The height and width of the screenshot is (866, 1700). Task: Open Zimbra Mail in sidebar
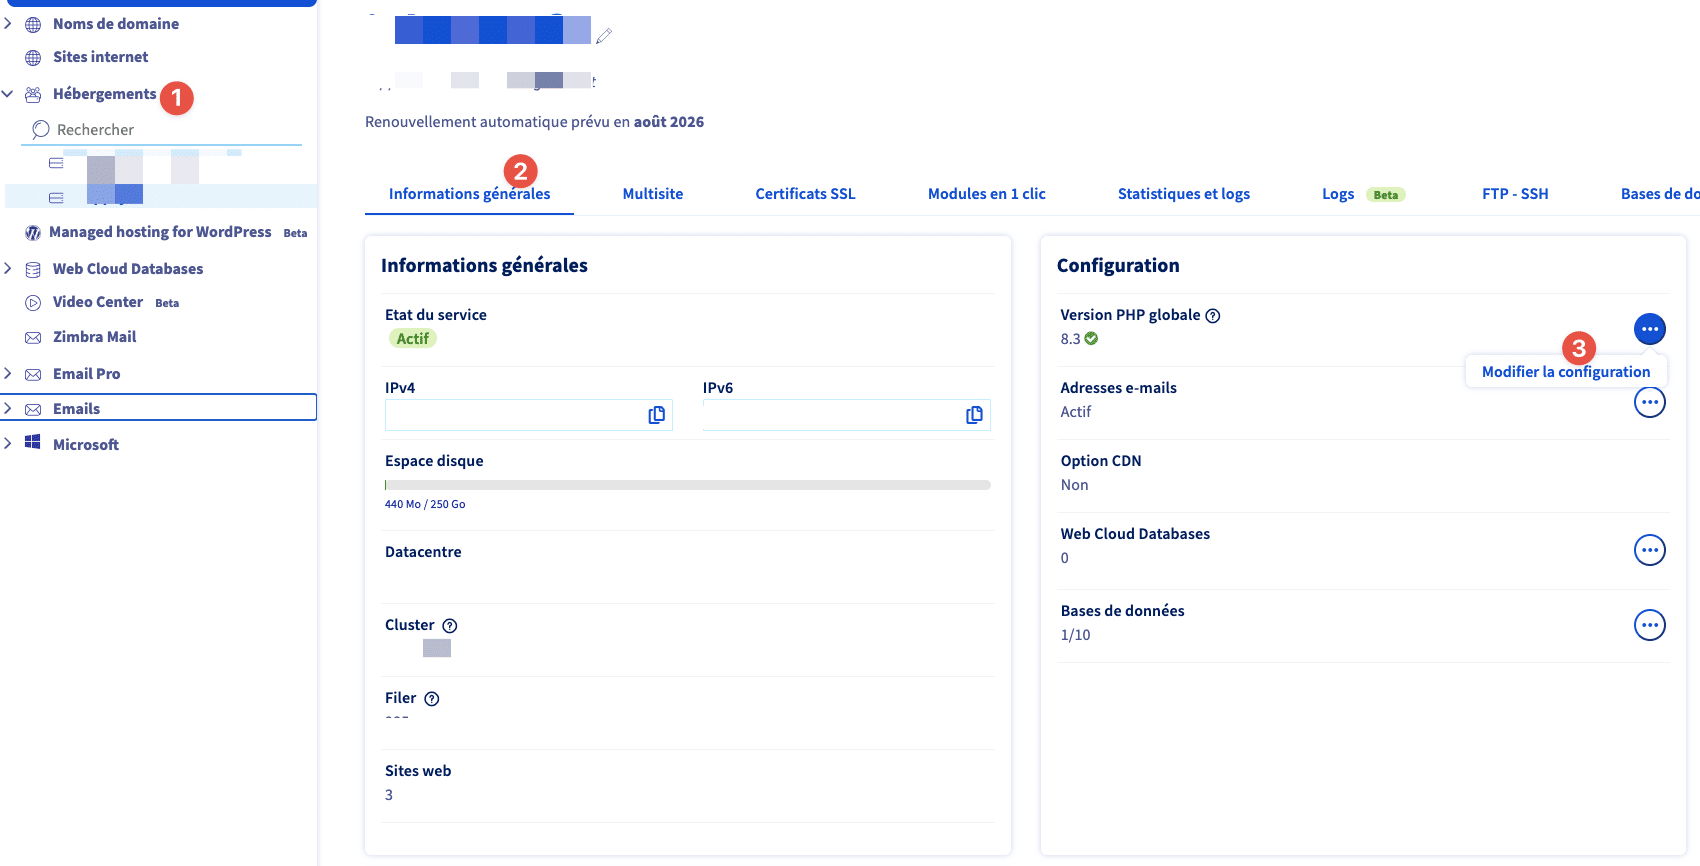click(x=94, y=337)
